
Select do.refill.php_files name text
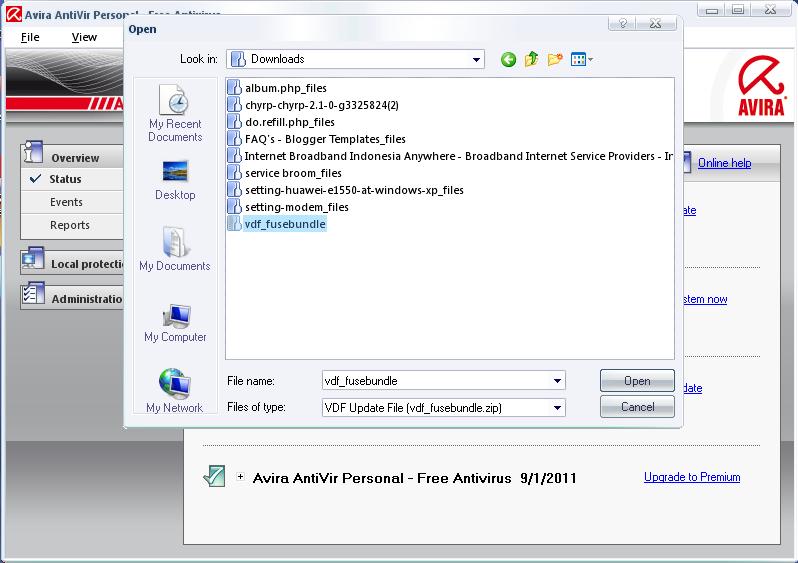[x=290, y=122]
